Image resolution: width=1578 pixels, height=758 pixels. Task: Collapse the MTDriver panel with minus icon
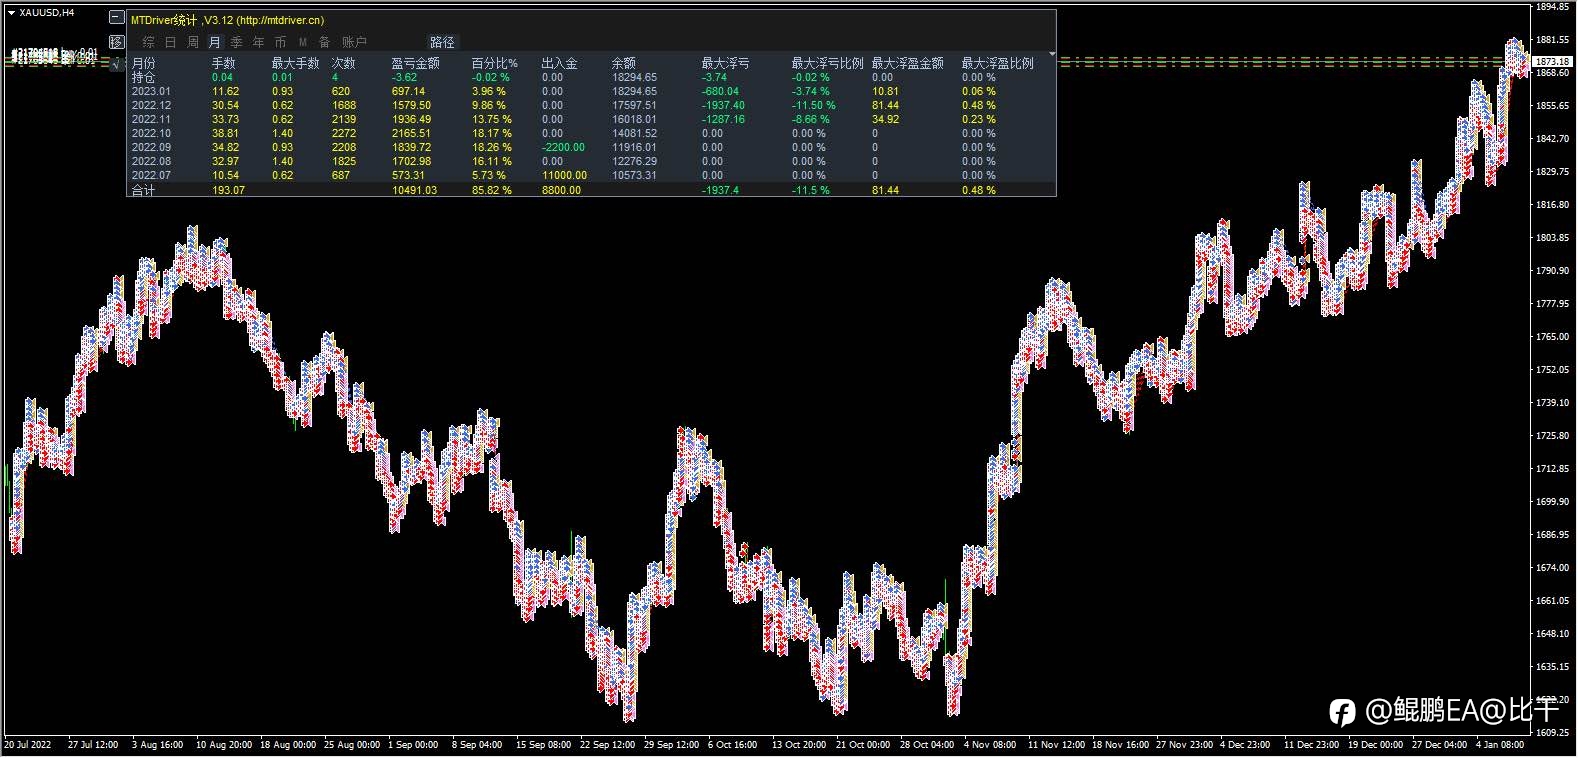[117, 18]
